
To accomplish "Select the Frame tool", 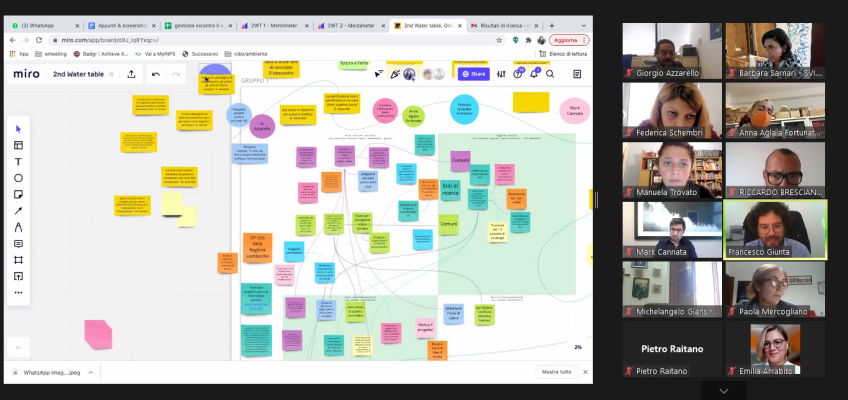I will [x=18, y=260].
